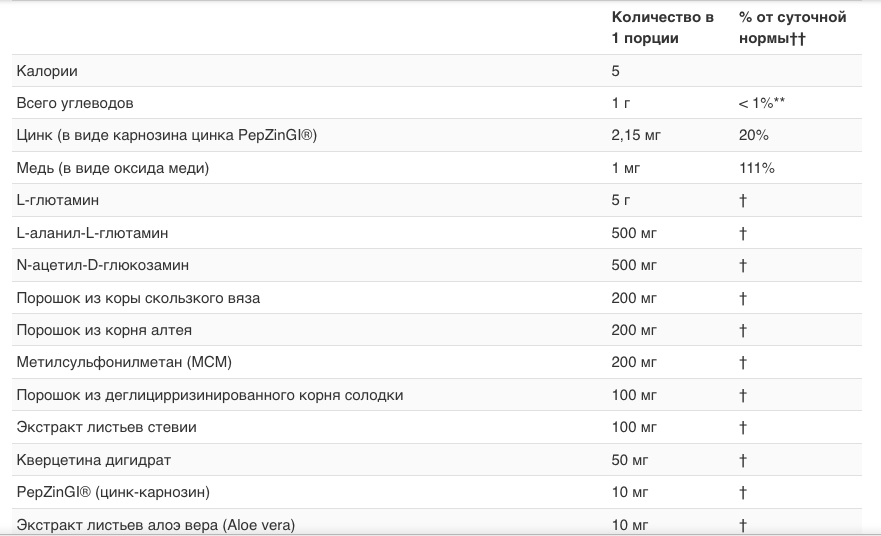This screenshot has height=536, width=881.
Task: Click the '% от суточной нормы' column header
Action: [792, 27]
